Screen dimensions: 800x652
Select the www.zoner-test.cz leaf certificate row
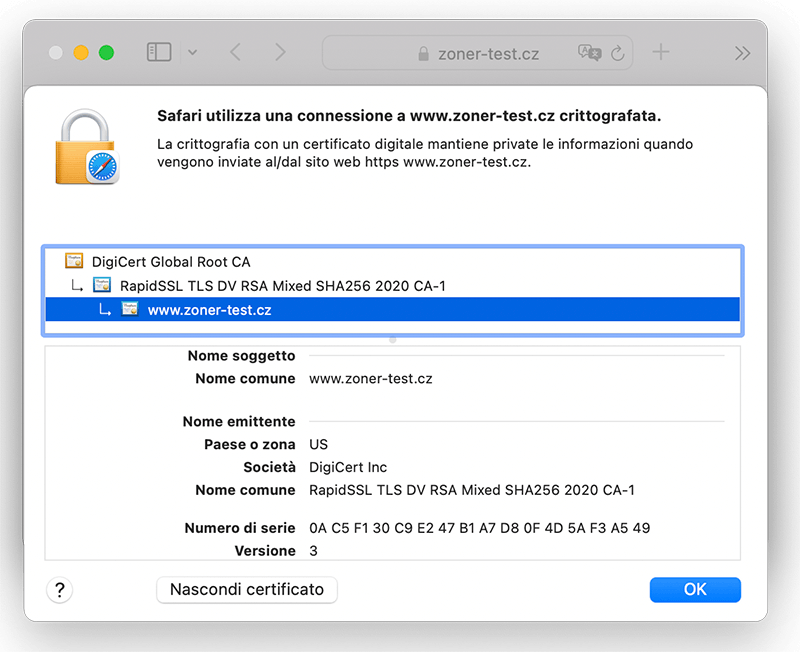(x=392, y=310)
